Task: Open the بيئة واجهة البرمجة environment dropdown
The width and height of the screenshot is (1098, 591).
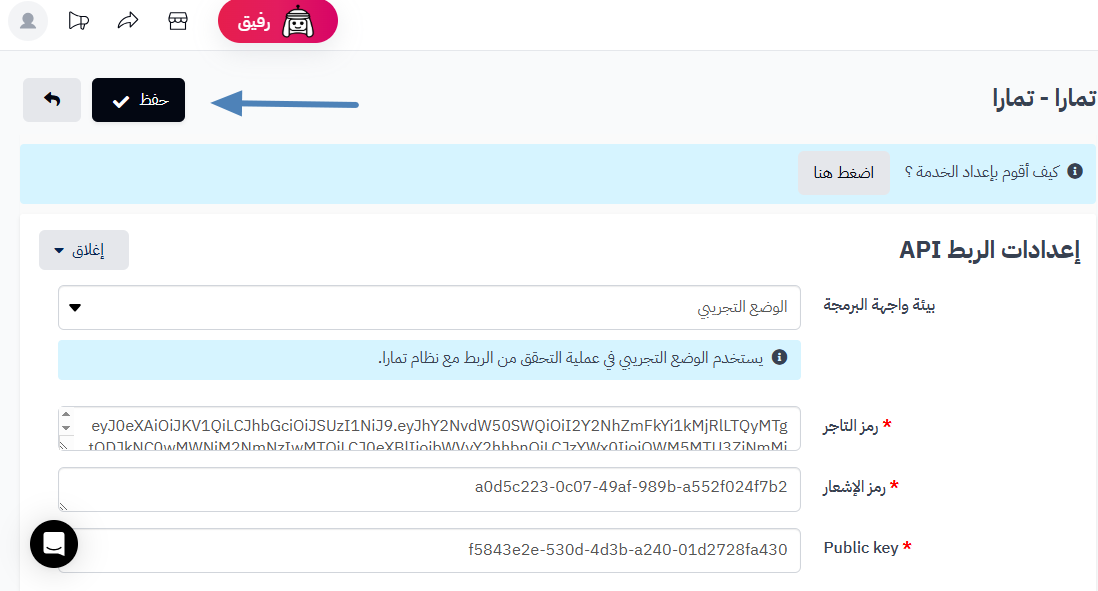Action: pyautogui.click(x=429, y=307)
